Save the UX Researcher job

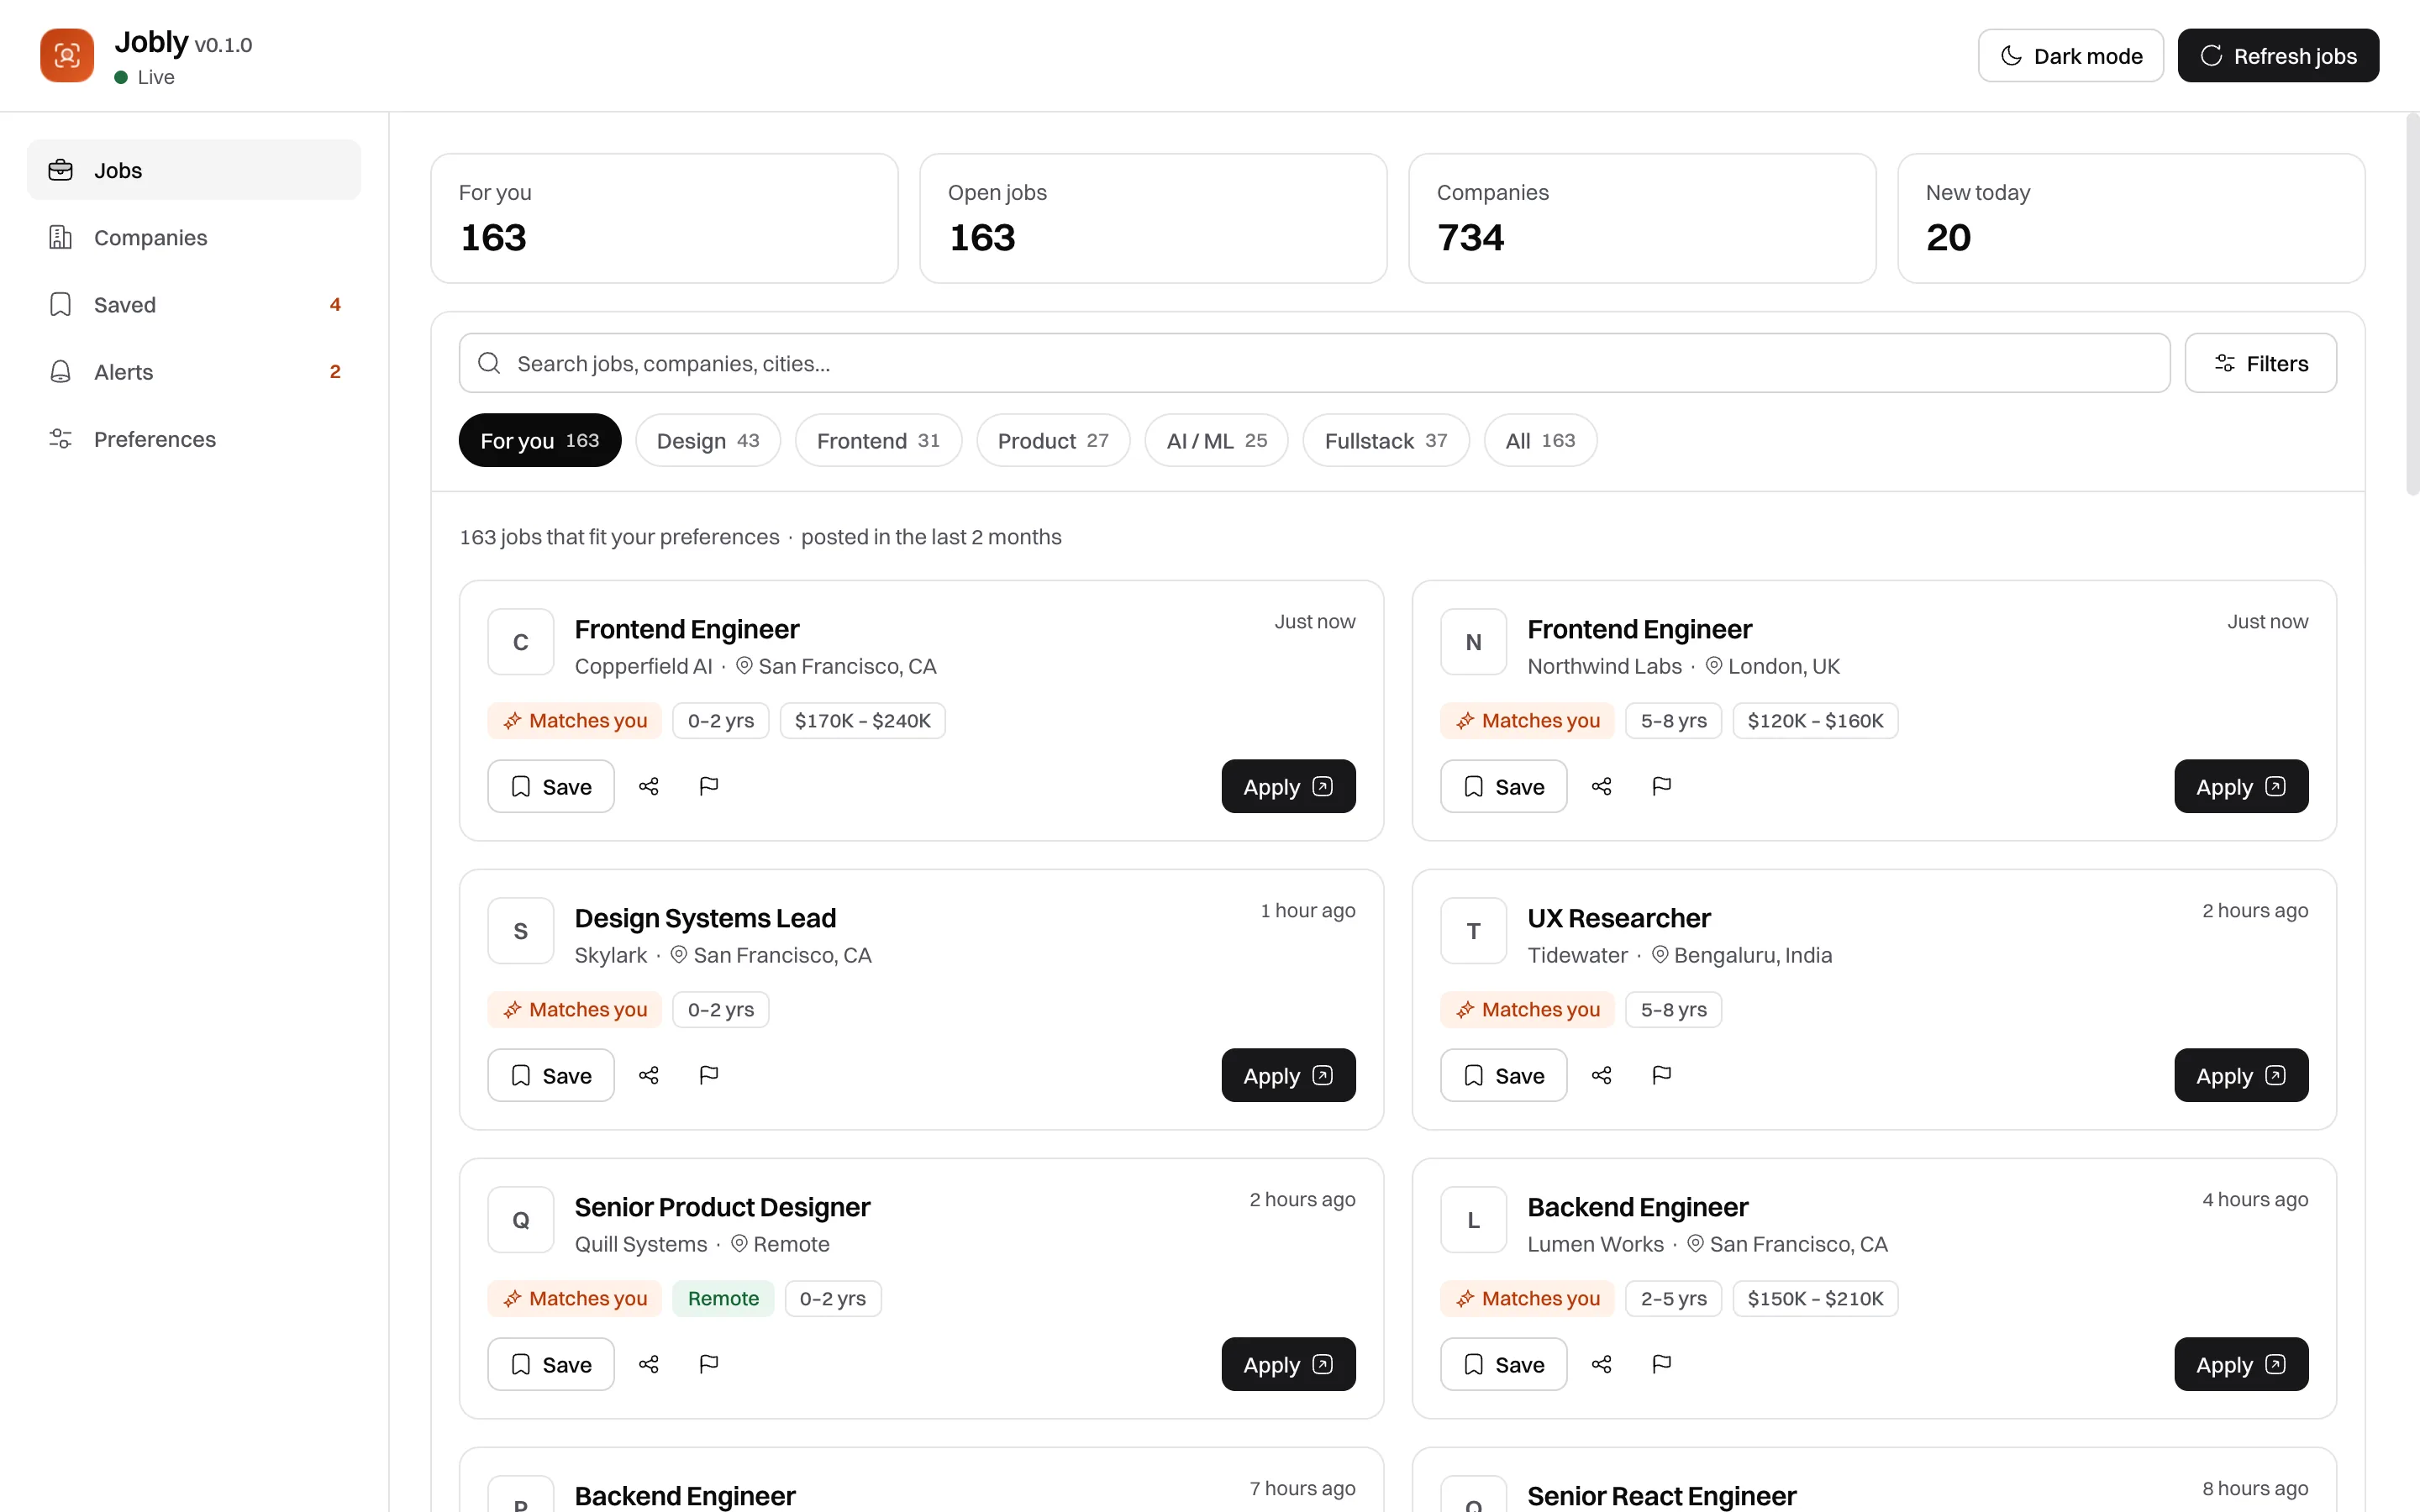coord(1504,1075)
